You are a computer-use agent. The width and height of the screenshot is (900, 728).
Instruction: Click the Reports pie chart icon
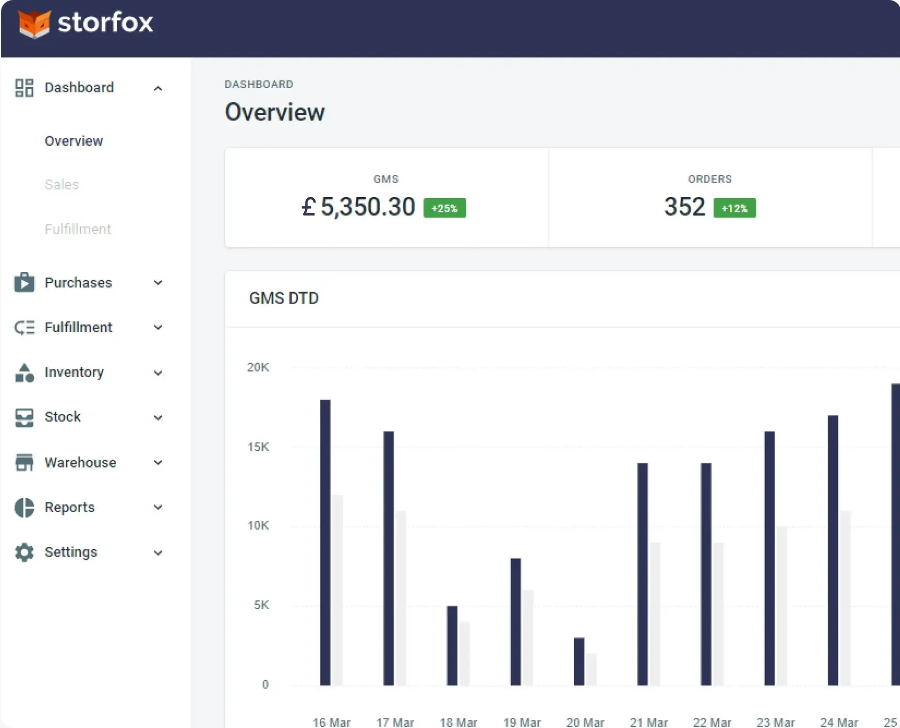(x=25, y=508)
